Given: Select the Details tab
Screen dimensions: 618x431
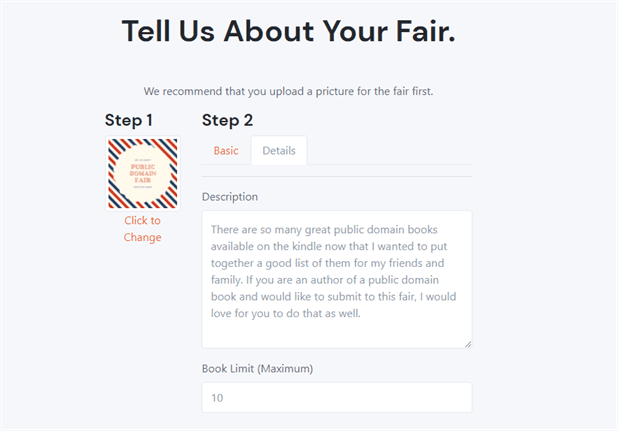Looking at the screenshot, I should [x=279, y=150].
